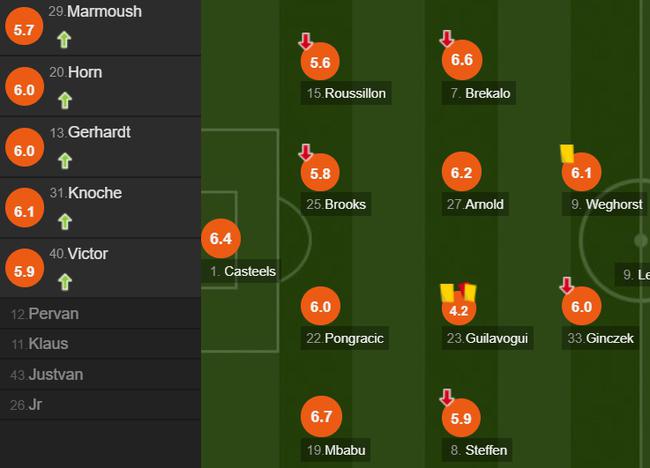Screen dimensions: 650x468
Task: Click the red arrow on Ginczek's rating
Action: point(567,285)
